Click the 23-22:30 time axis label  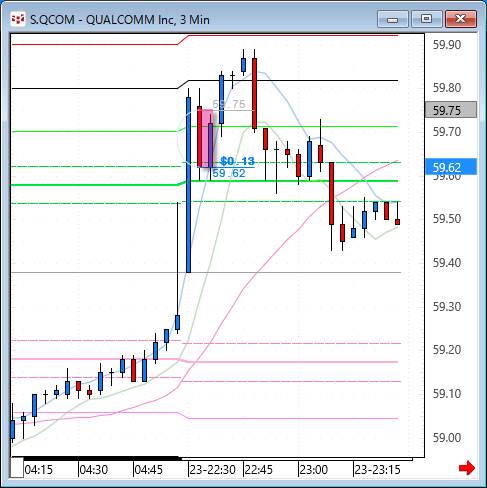click(212, 470)
